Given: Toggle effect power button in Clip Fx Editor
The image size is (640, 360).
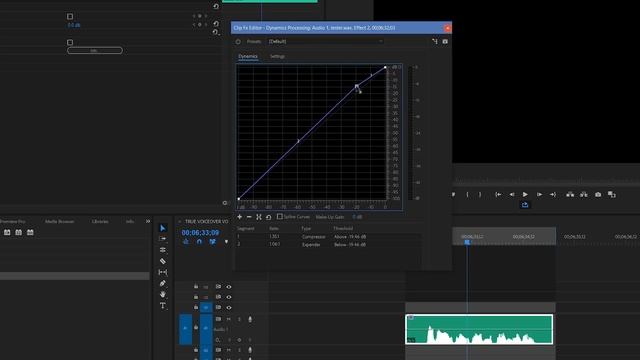Looking at the screenshot, I should [x=238, y=42].
